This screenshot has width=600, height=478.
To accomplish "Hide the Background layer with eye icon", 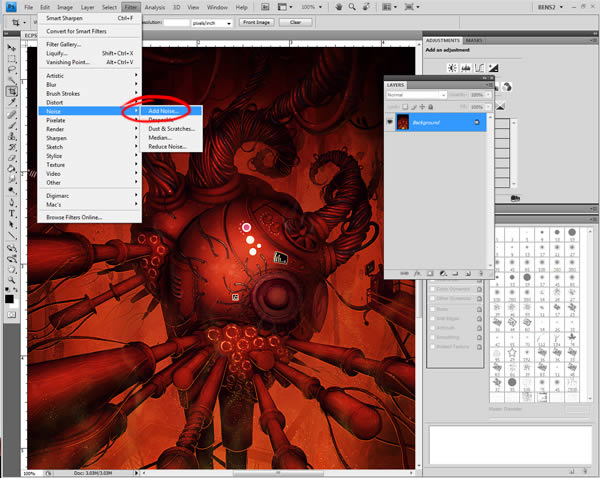I will pyautogui.click(x=390, y=122).
